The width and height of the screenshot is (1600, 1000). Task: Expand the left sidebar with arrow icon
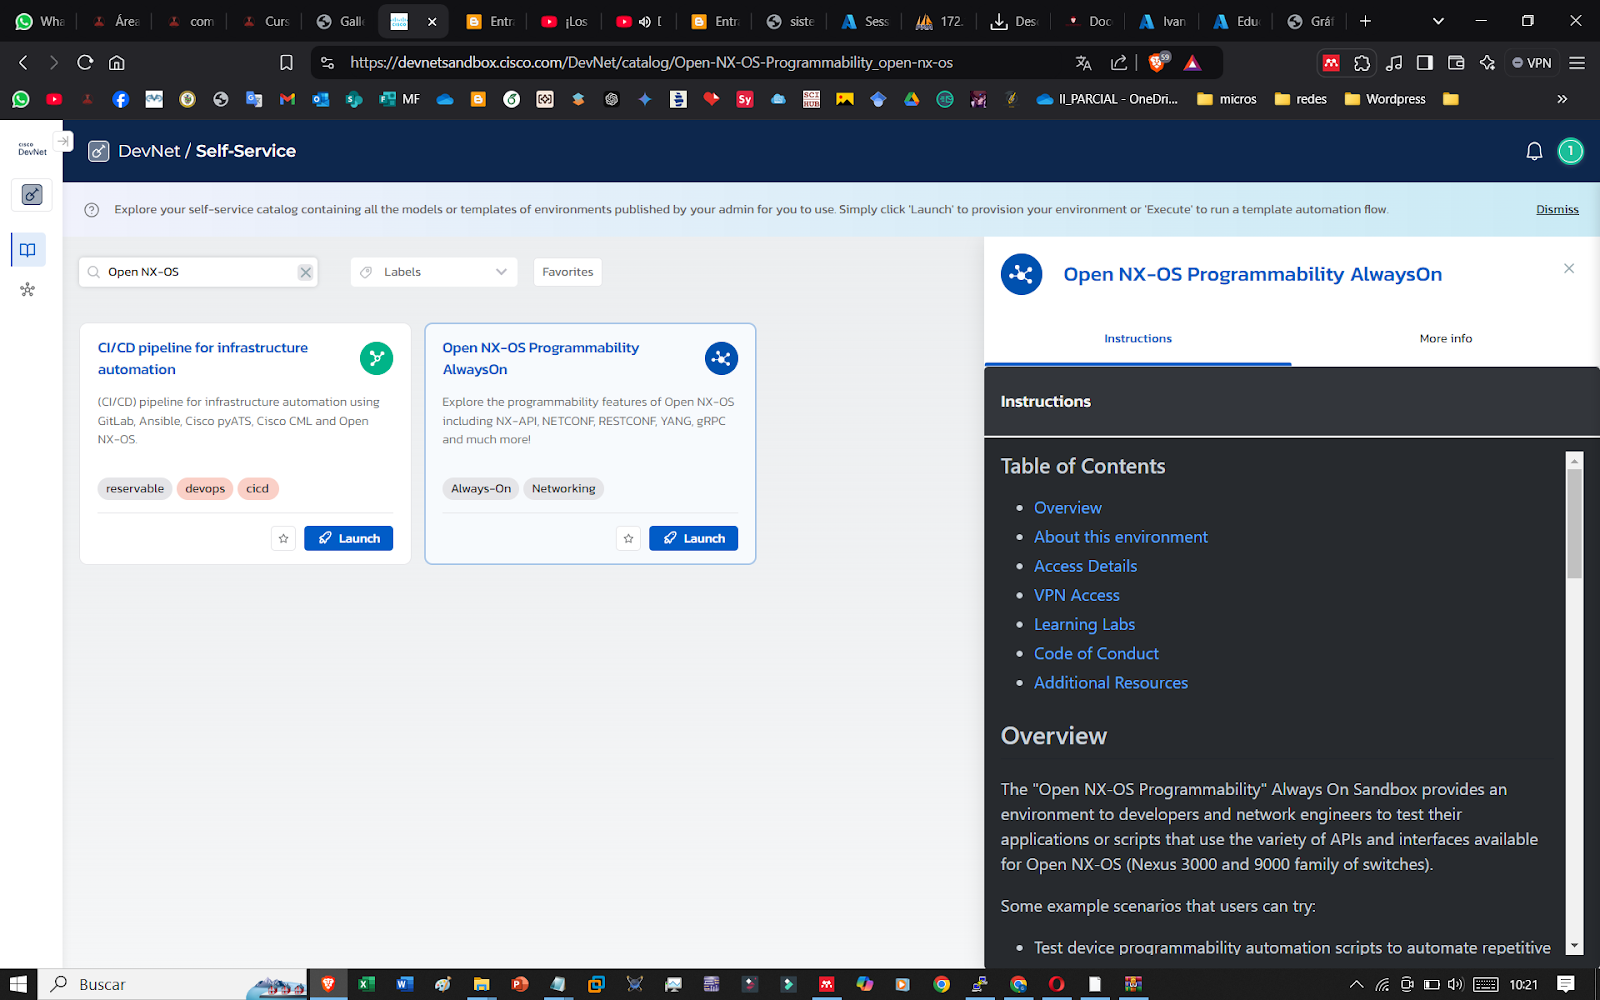[63, 142]
